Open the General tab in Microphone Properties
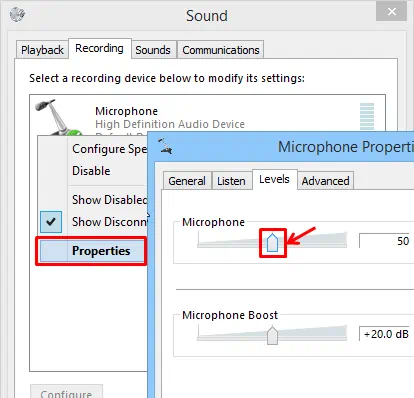The height and width of the screenshot is (398, 414). (x=187, y=181)
